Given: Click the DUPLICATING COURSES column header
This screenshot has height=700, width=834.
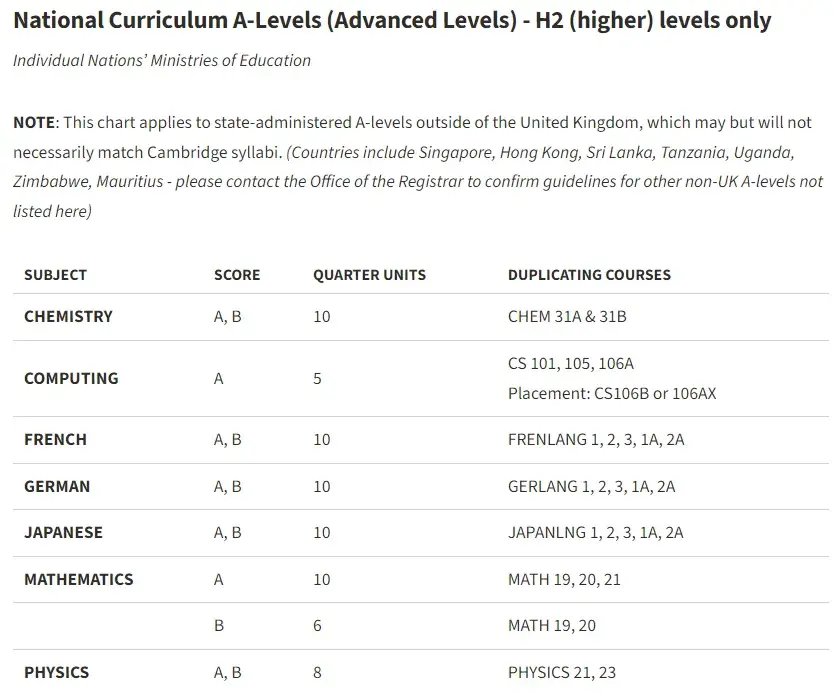Looking at the screenshot, I should click(x=589, y=274).
